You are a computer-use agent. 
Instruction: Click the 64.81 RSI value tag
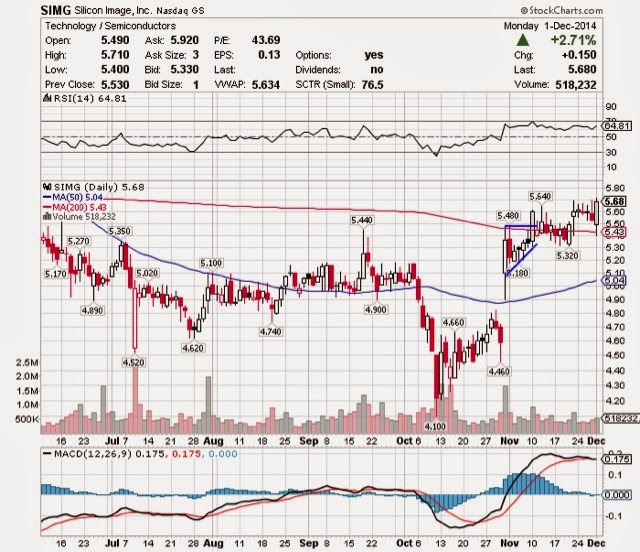point(616,126)
